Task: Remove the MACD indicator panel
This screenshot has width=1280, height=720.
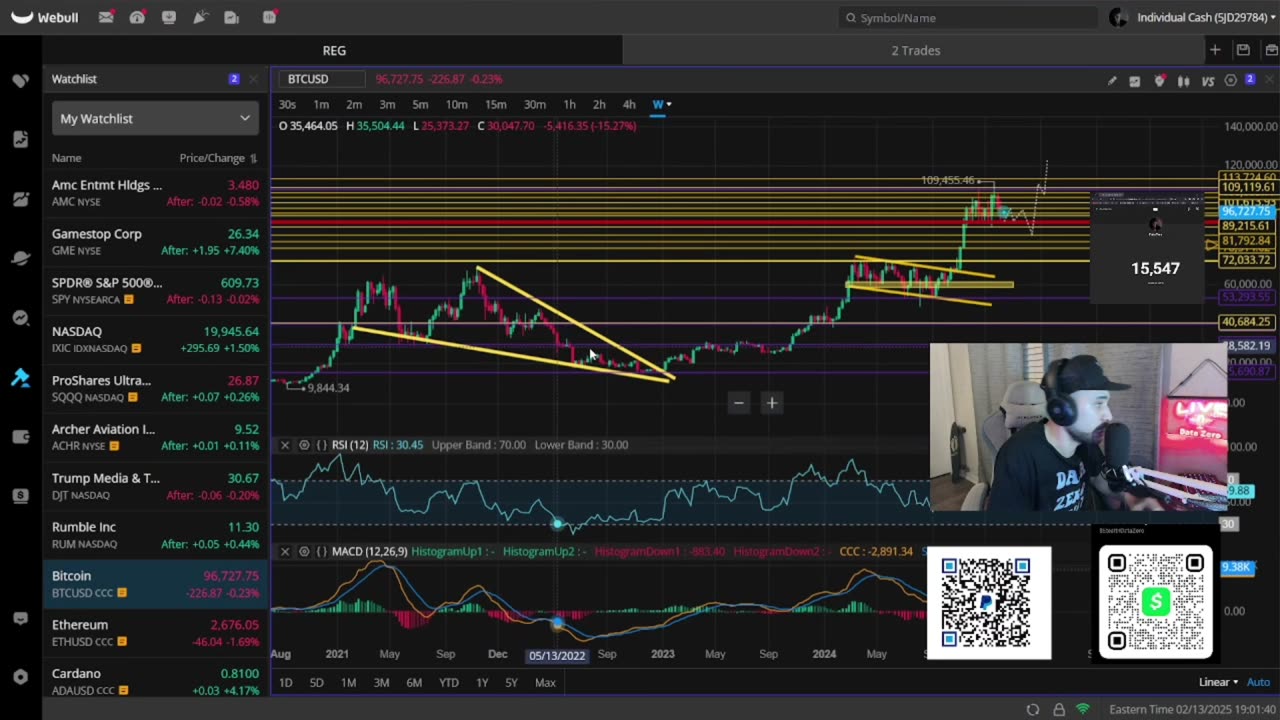Action: (285, 552)
